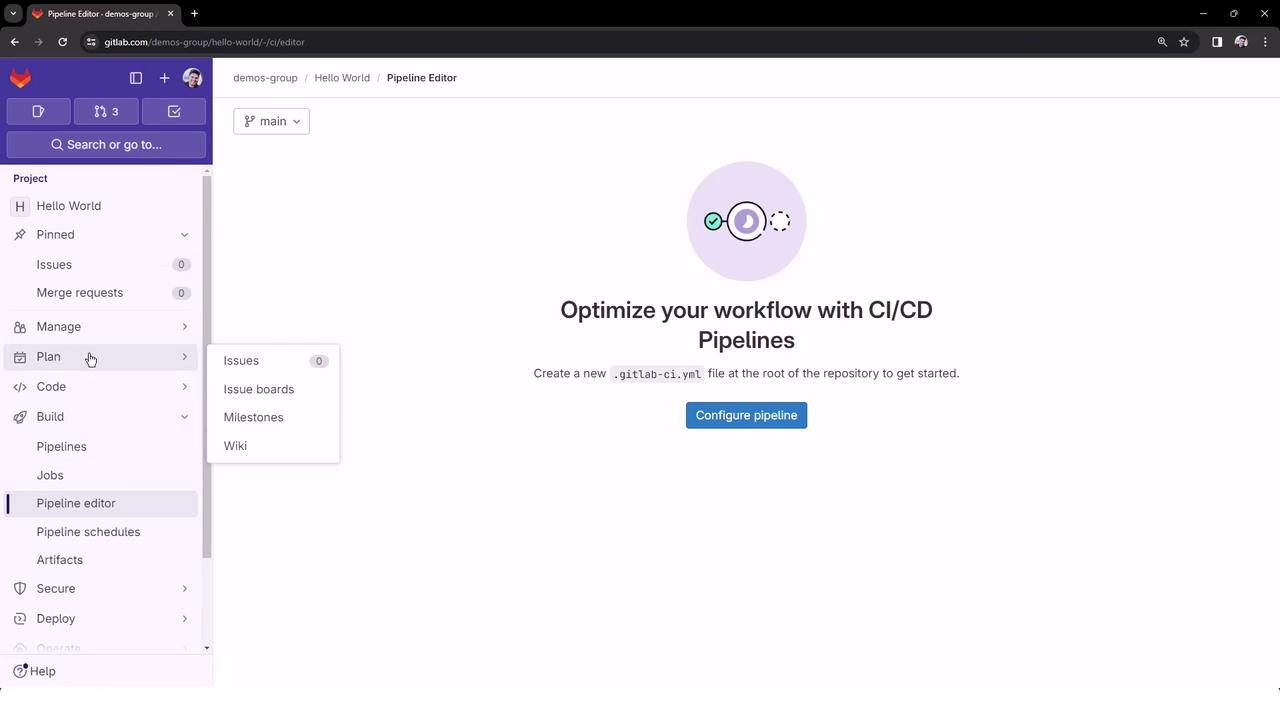Go to demos-group breadcrumb
This screenshot has height=720, width=1280.
pyautogui.click(x=265, y=78)
